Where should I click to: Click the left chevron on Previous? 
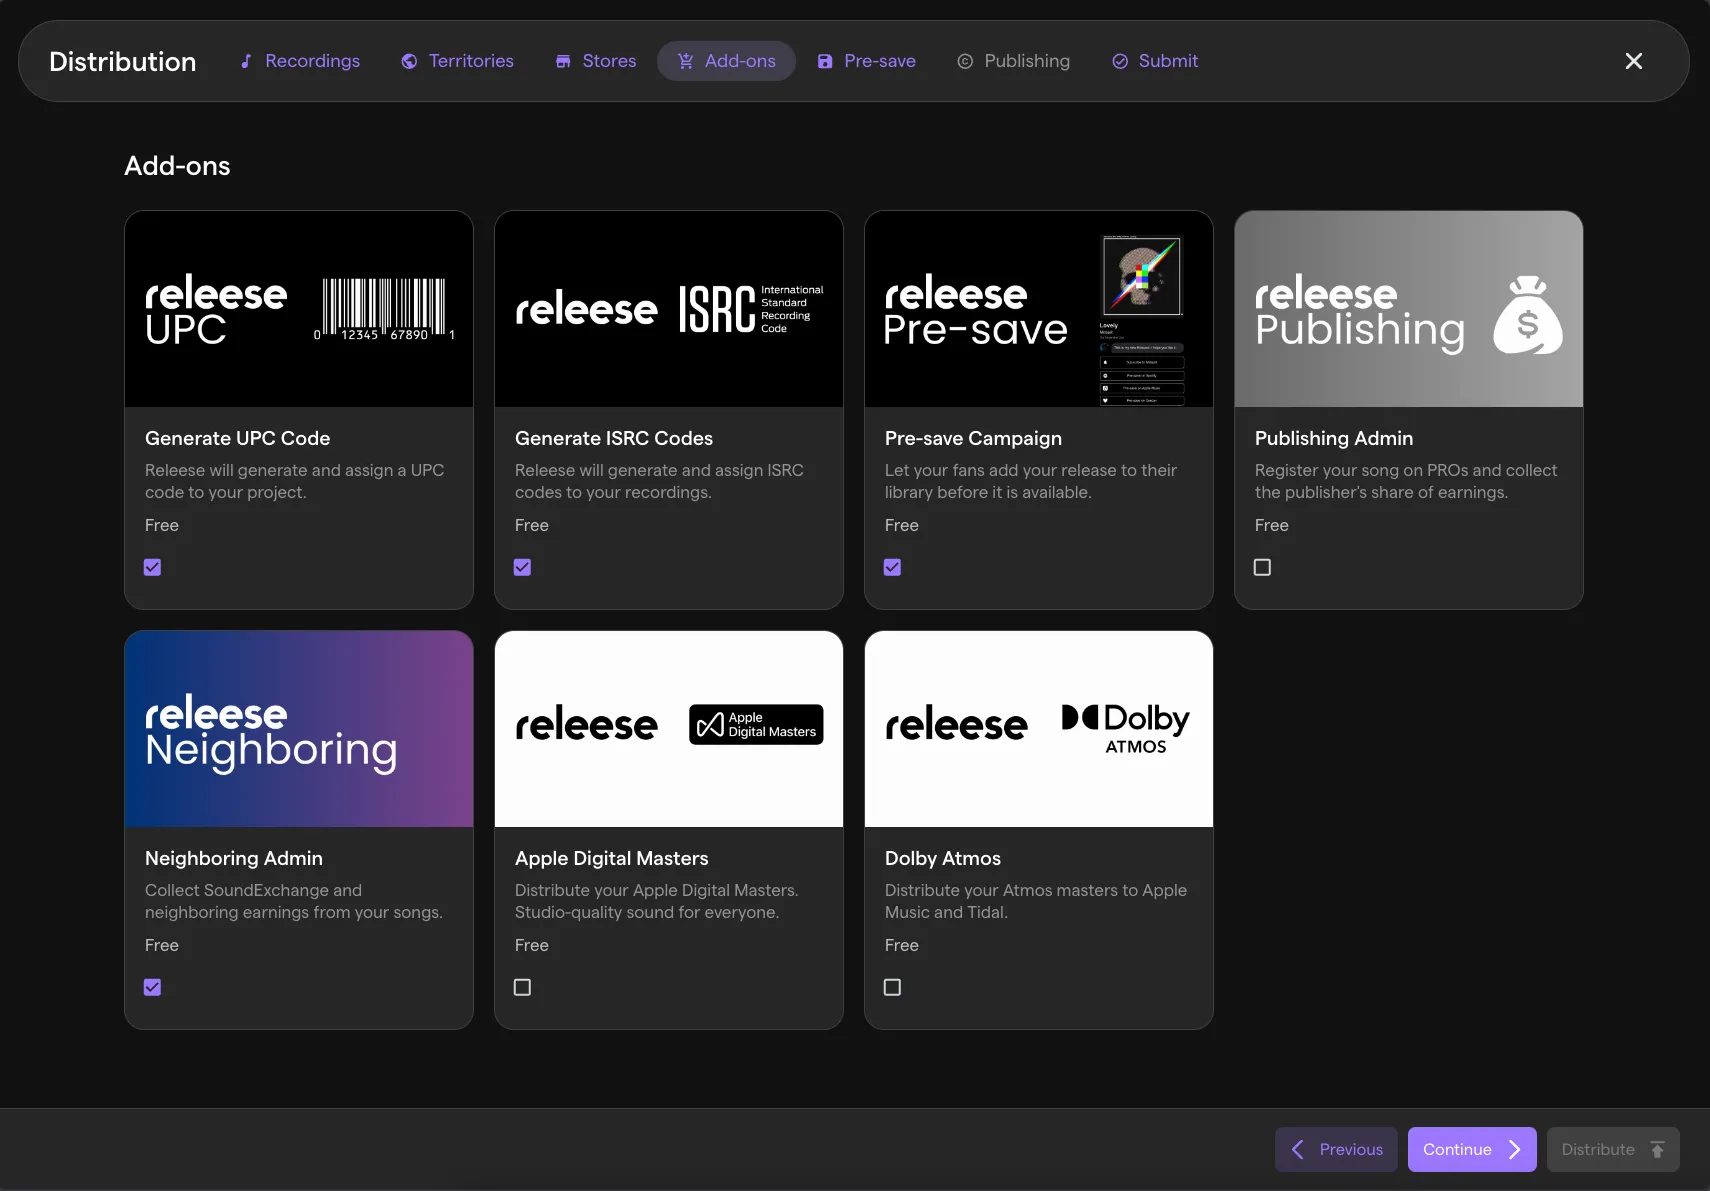click(x=1298, y=1150)
